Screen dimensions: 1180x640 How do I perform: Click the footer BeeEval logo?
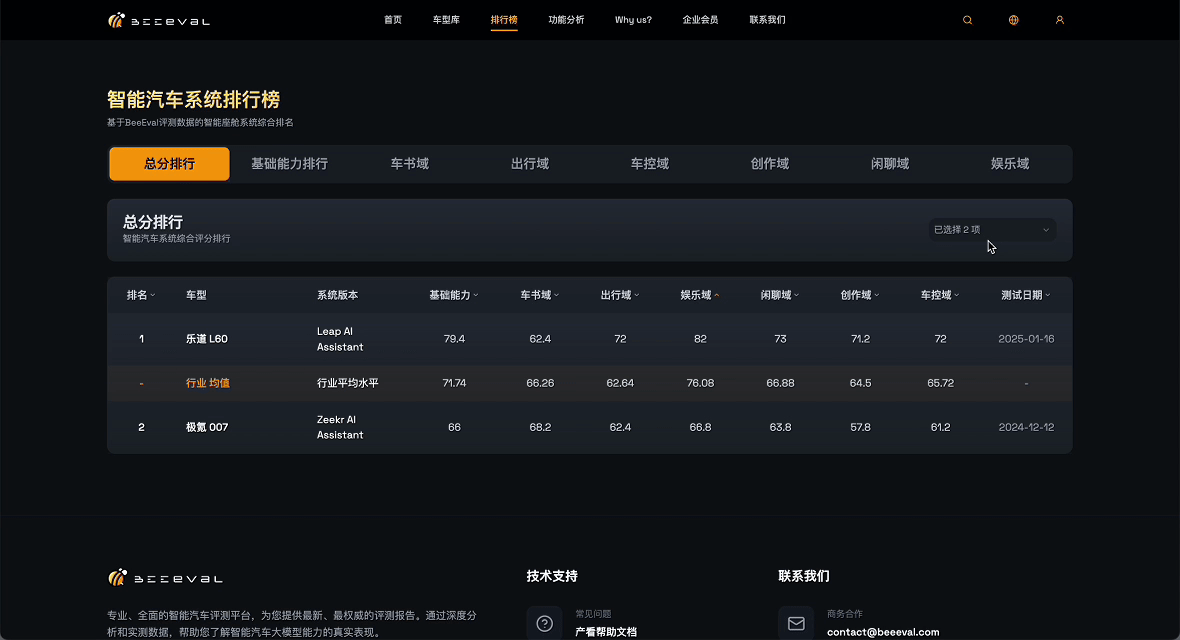coord(166,578)
